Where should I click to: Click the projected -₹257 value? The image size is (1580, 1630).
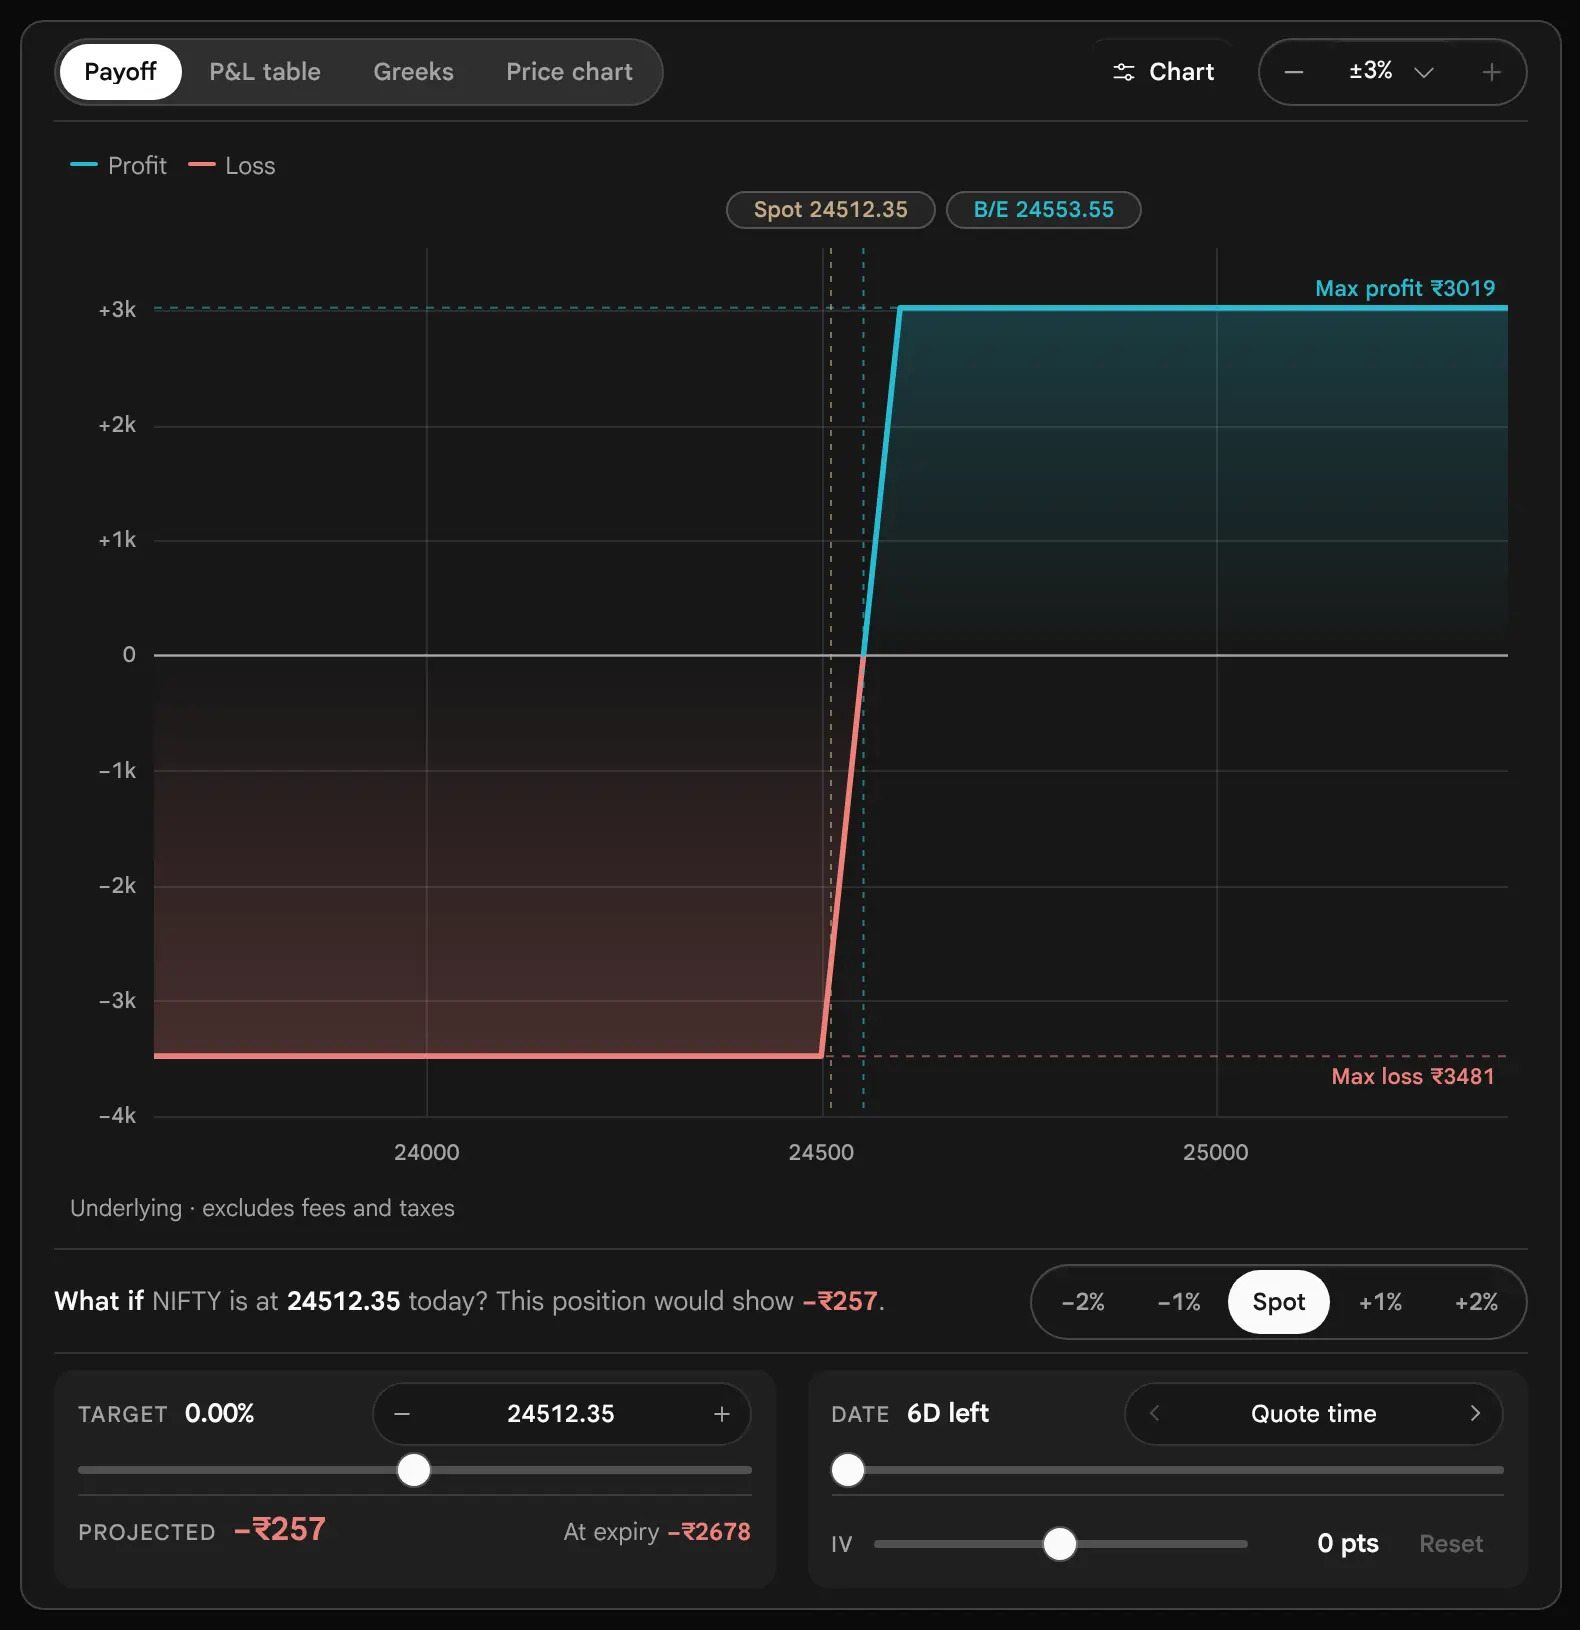pos(280,1530)
